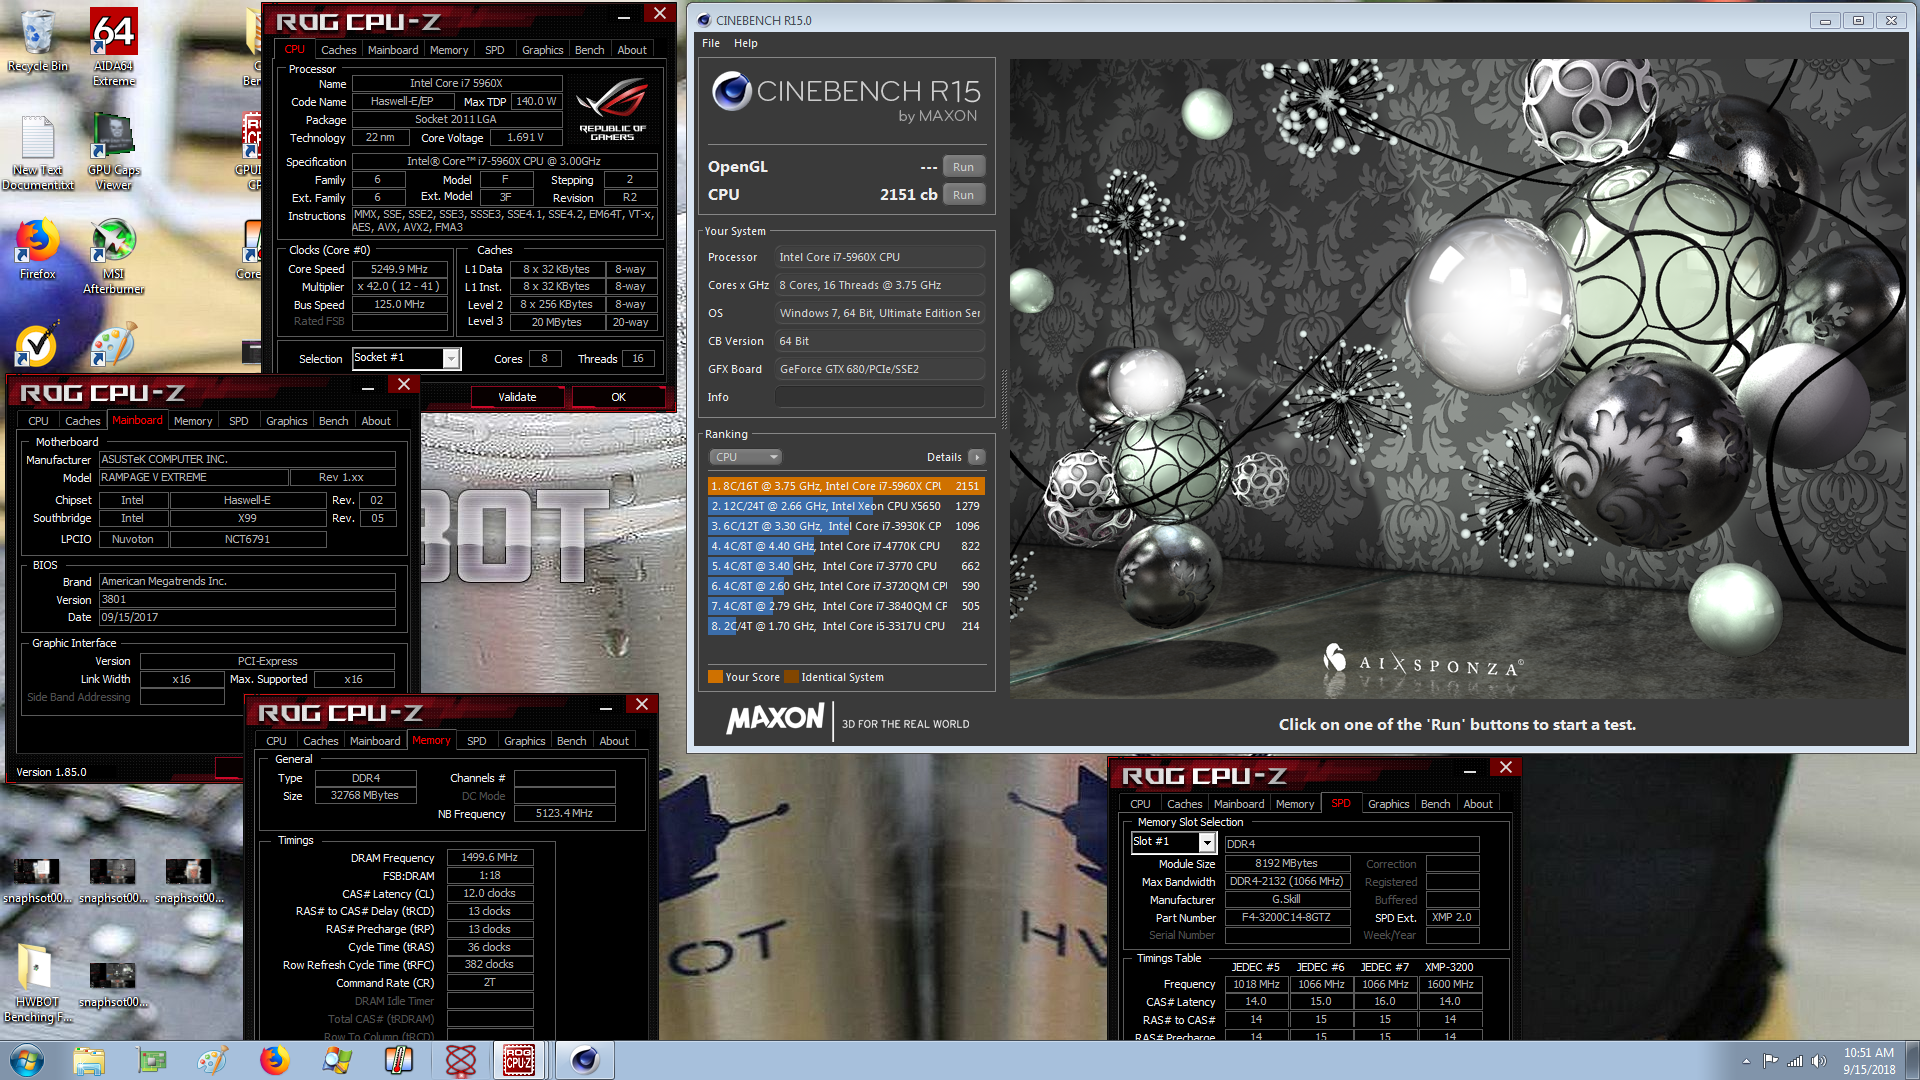The image size is (1920, 1080).
Task: Click the Show desktop strip on taskbar
Action: (x=1913, y=1061)
